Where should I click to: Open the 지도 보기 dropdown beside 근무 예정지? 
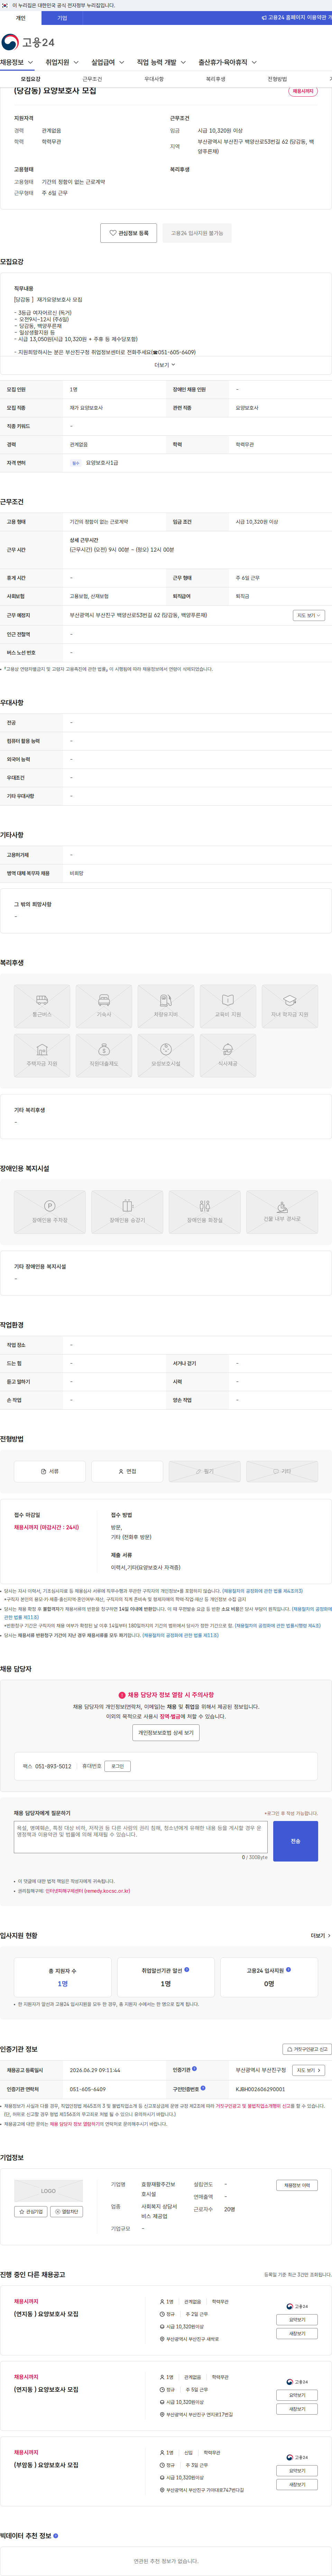pyautogui.click(x=308, y=615)
